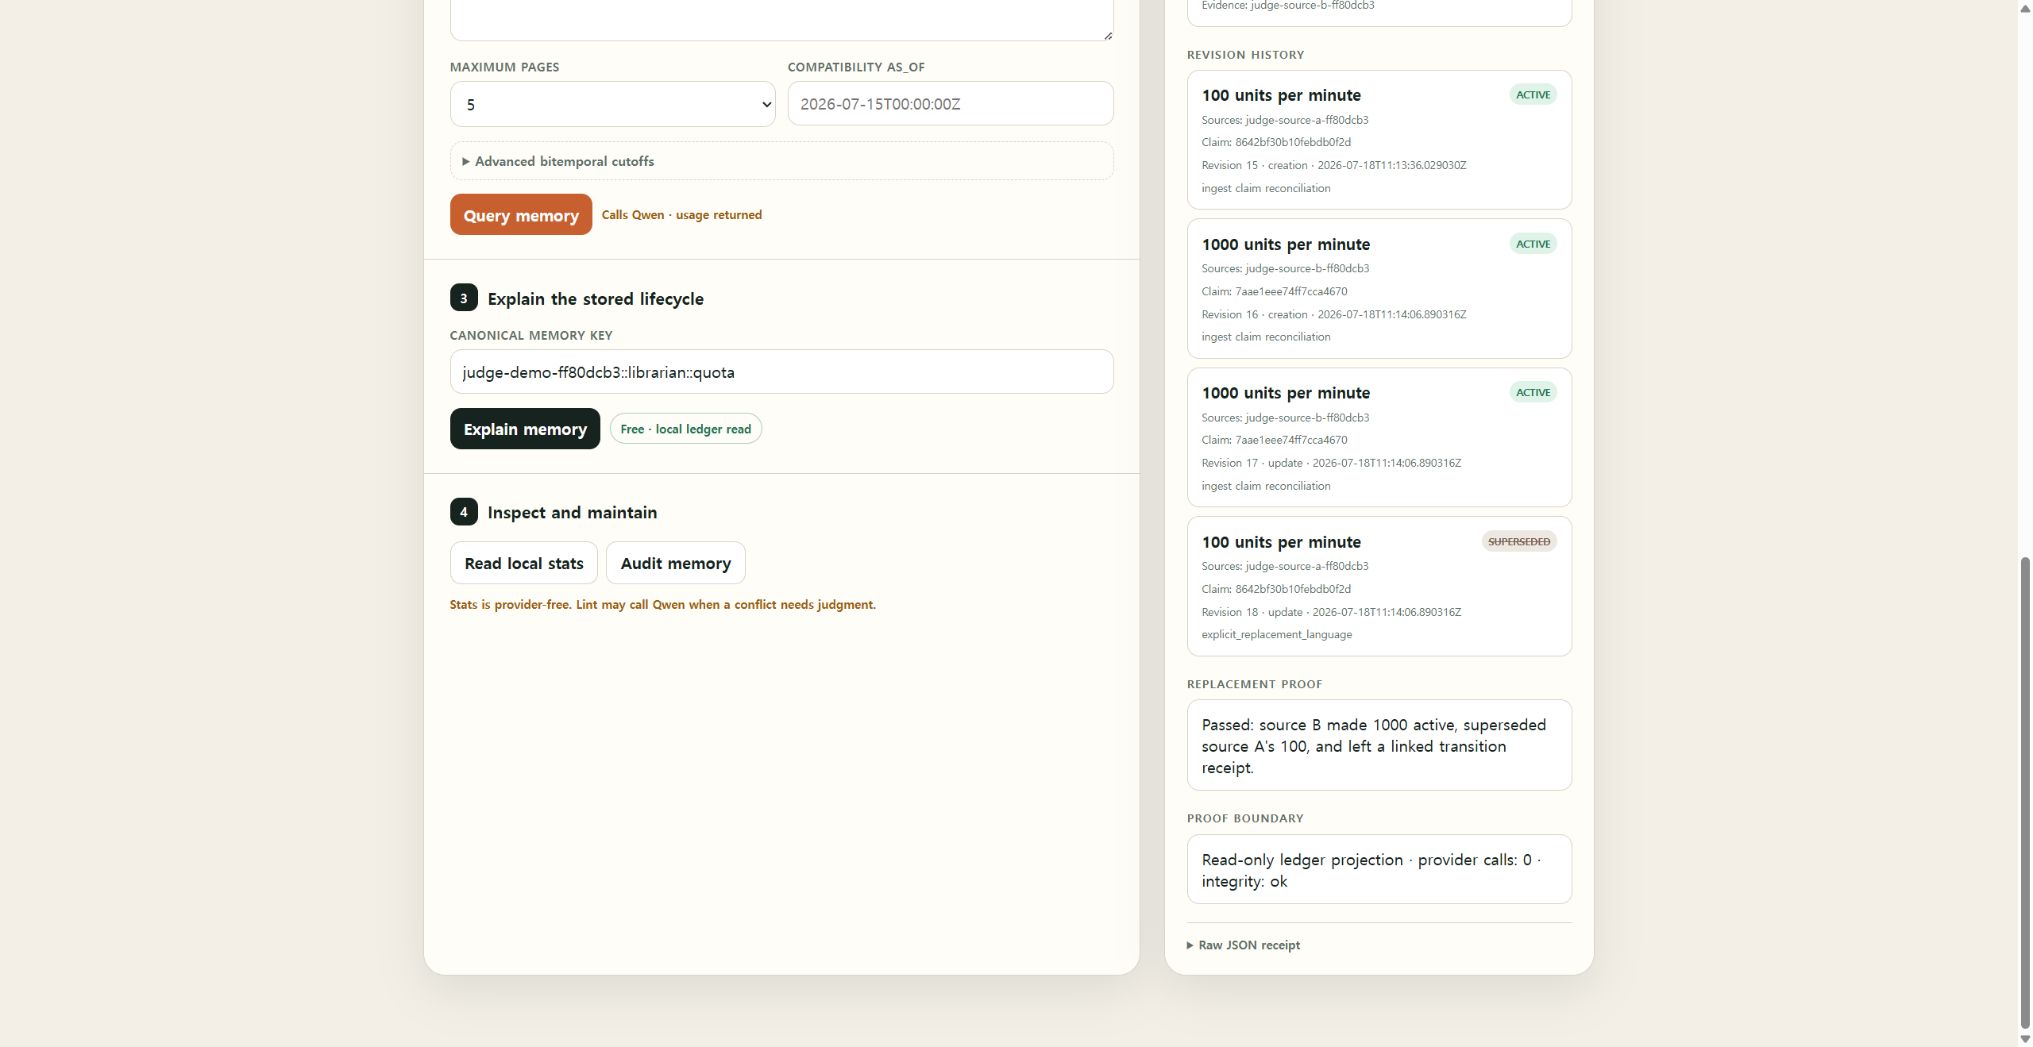
Task: Click the 'Claim: 8642bf30b10febdb0f2d' line in Revision 15
Action: (1276, 142)
